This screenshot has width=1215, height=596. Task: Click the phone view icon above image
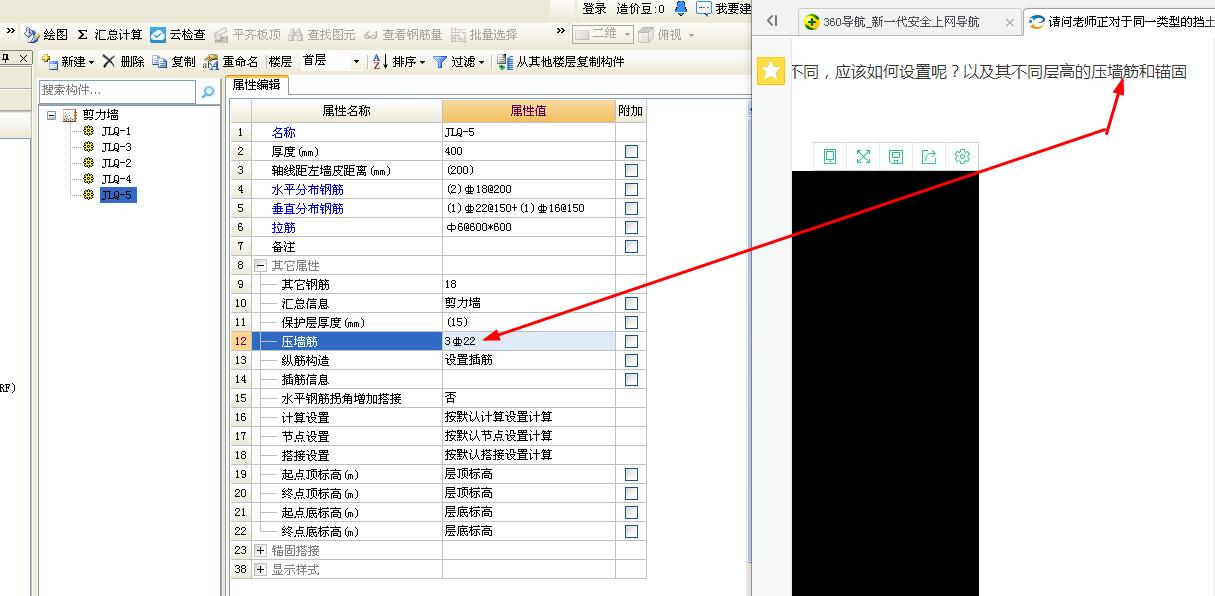830,156
